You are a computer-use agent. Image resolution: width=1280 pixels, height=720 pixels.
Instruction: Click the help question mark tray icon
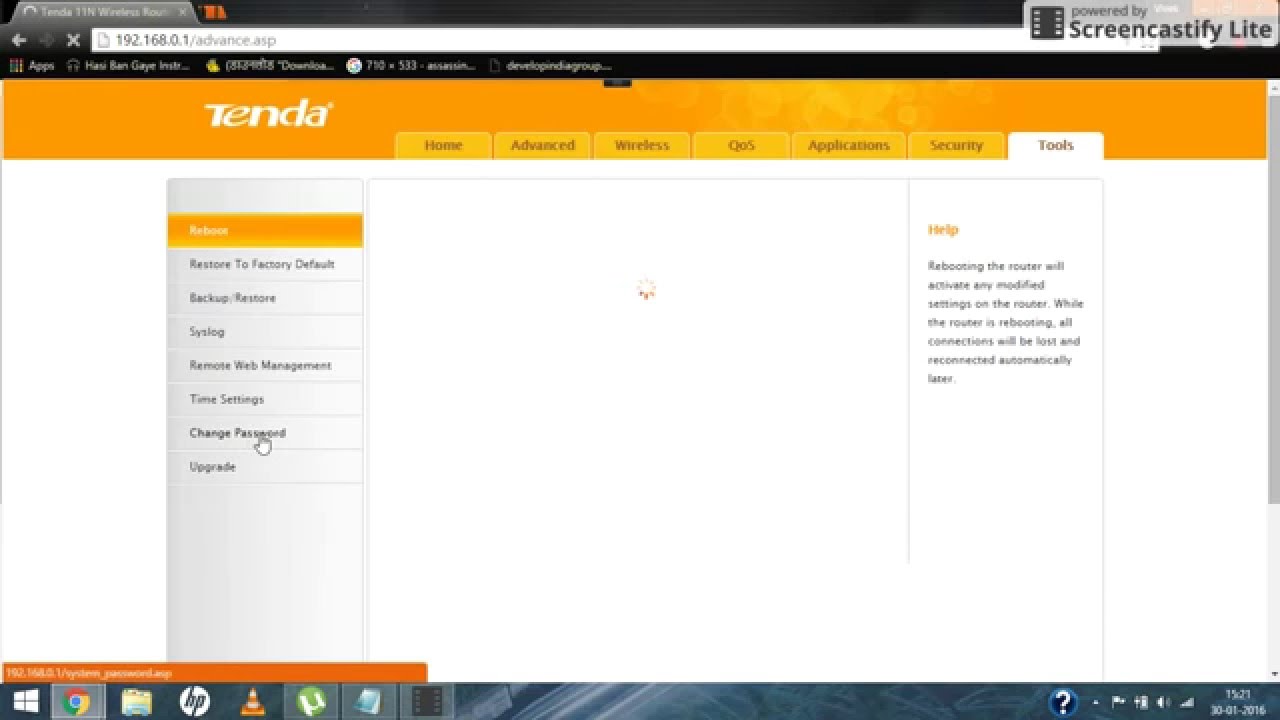point(1063,702)
